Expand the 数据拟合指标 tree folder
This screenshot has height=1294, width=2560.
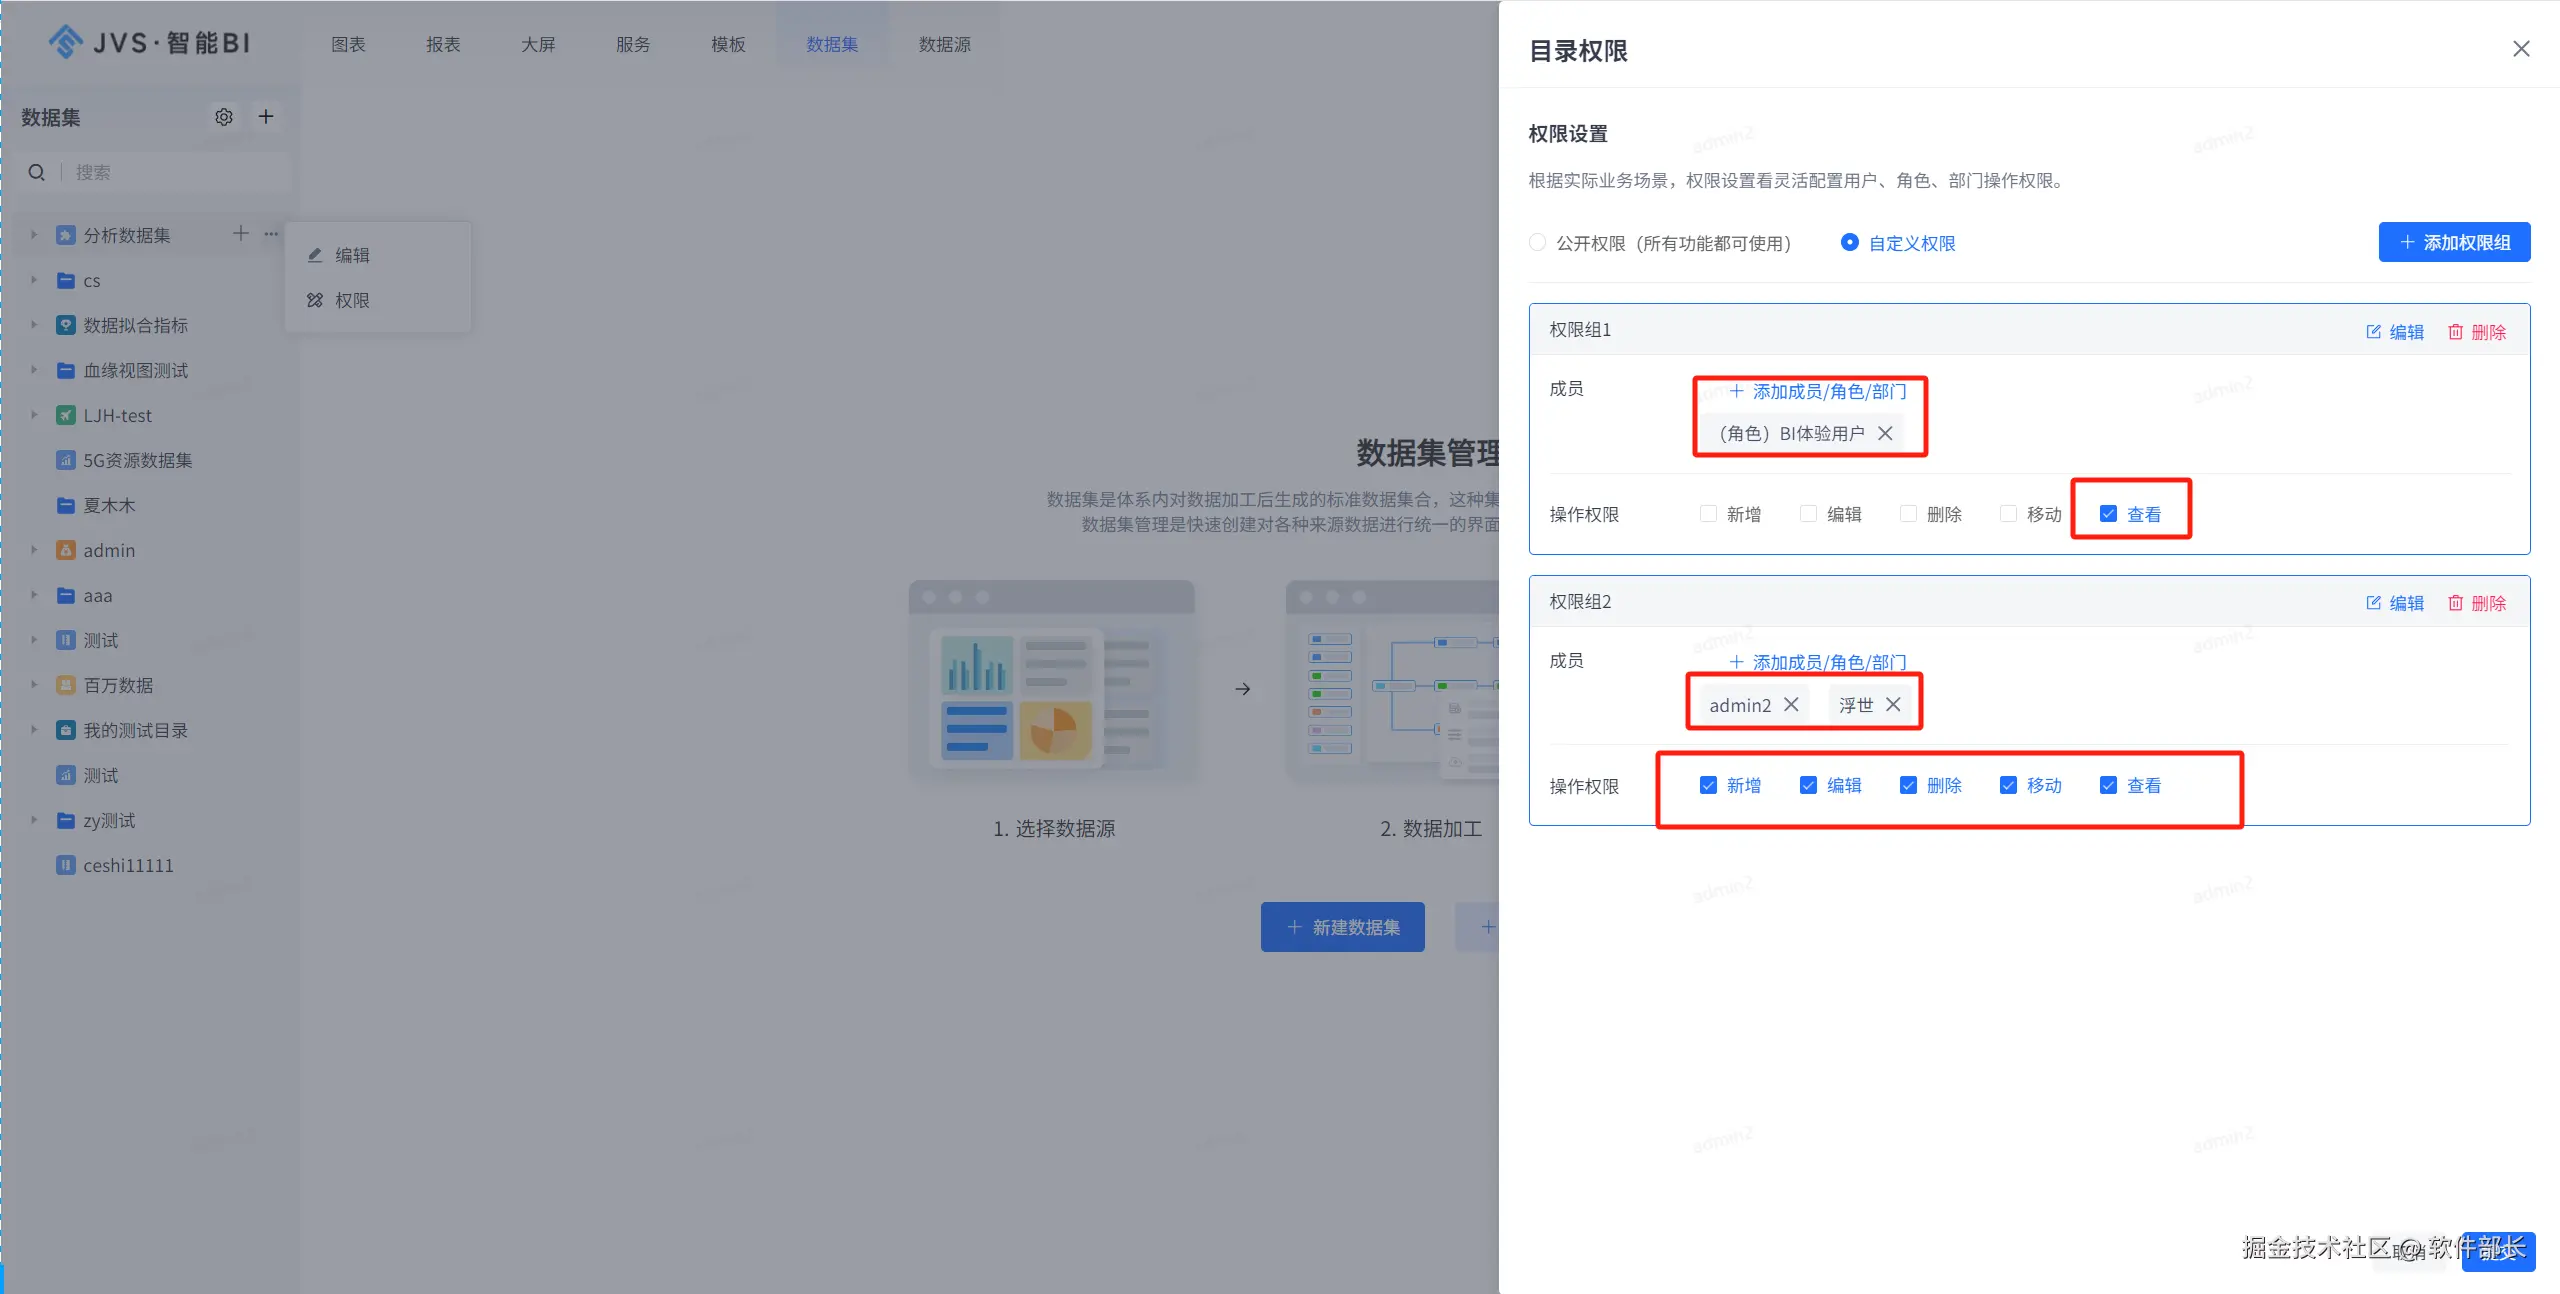(x=34, y=325)
